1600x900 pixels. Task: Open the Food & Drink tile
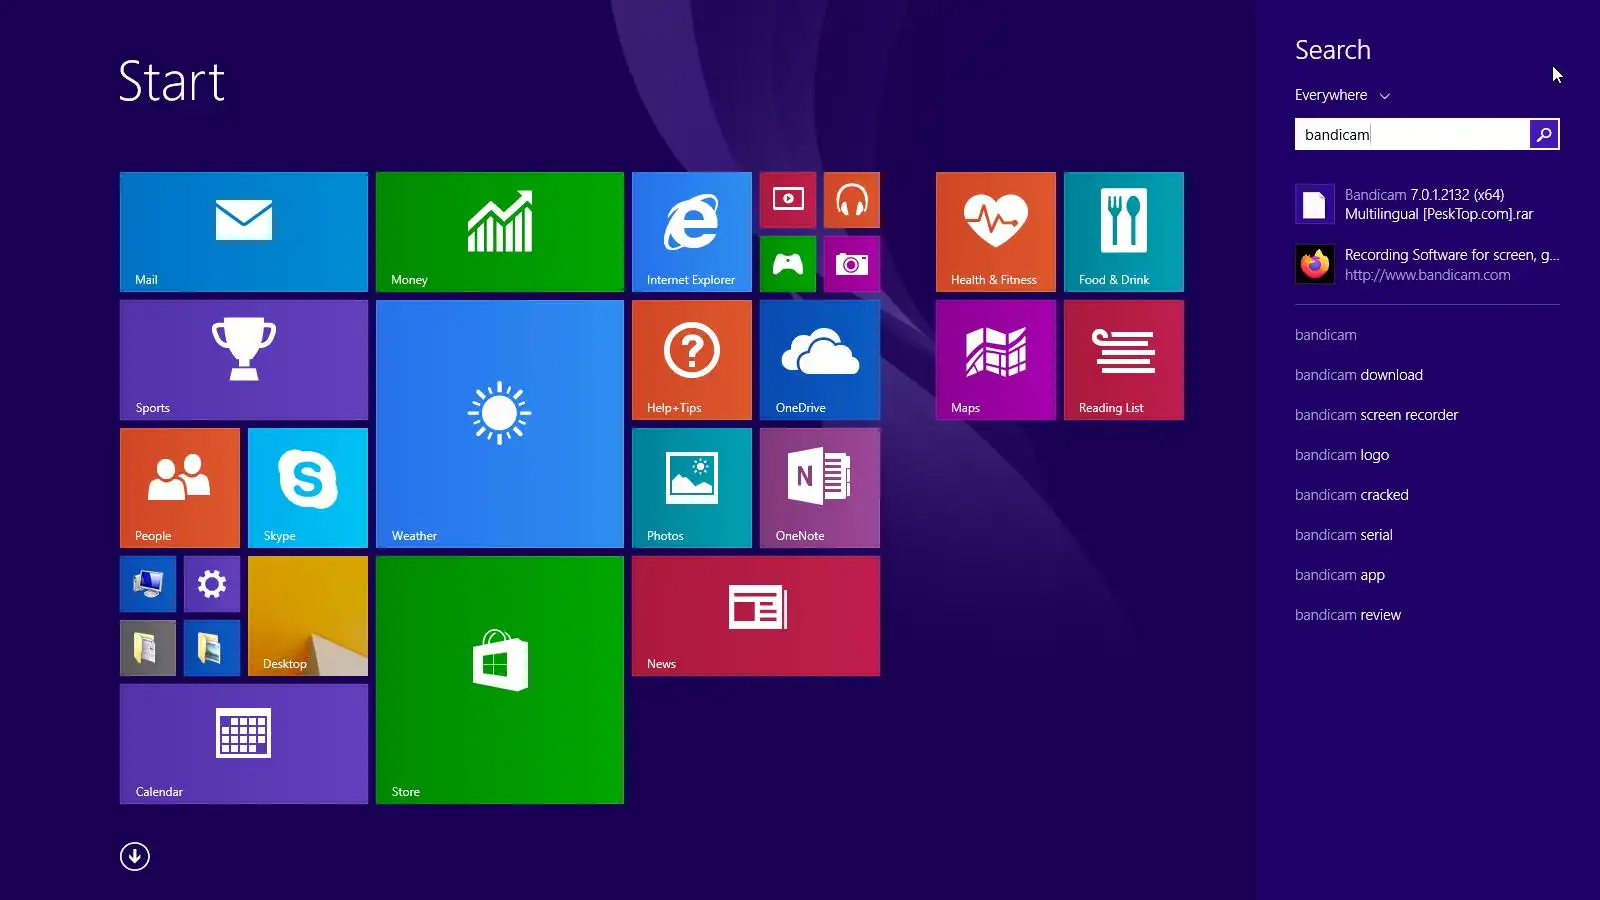pyautogui.click(x=1124, y=232)
